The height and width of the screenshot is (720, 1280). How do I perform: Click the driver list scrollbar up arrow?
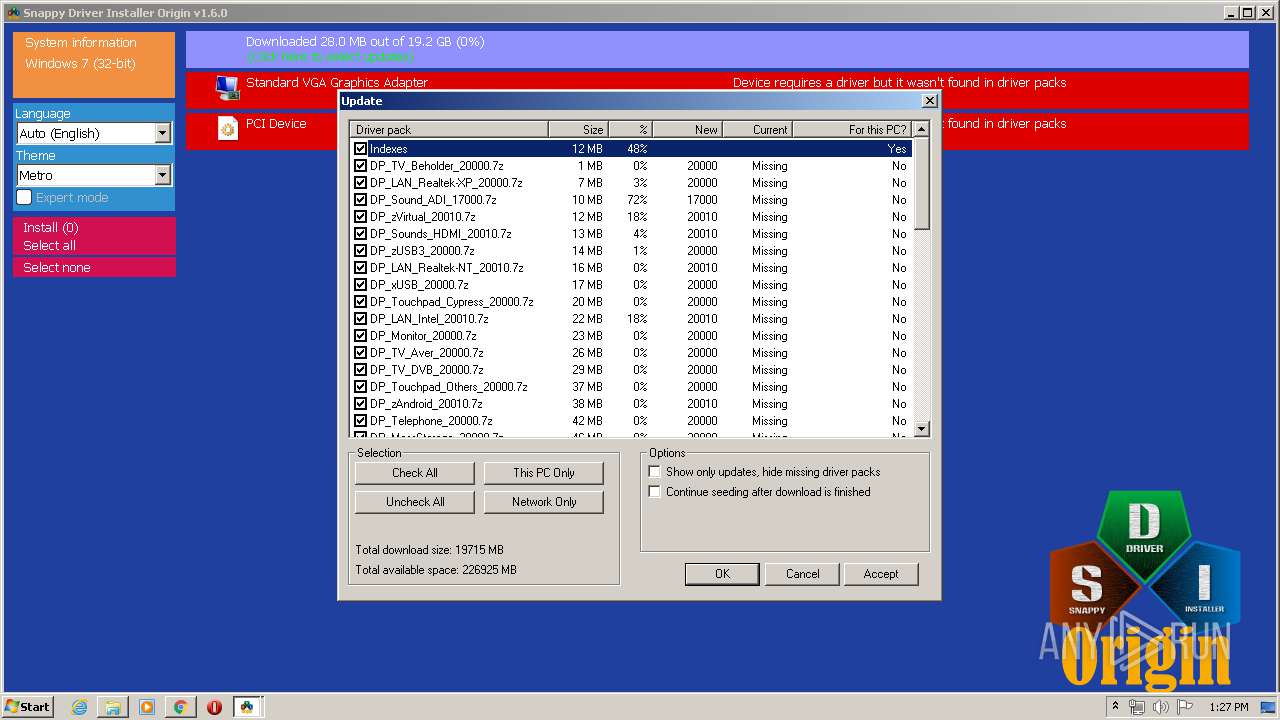pyautogui.click(x=922, y=128)
